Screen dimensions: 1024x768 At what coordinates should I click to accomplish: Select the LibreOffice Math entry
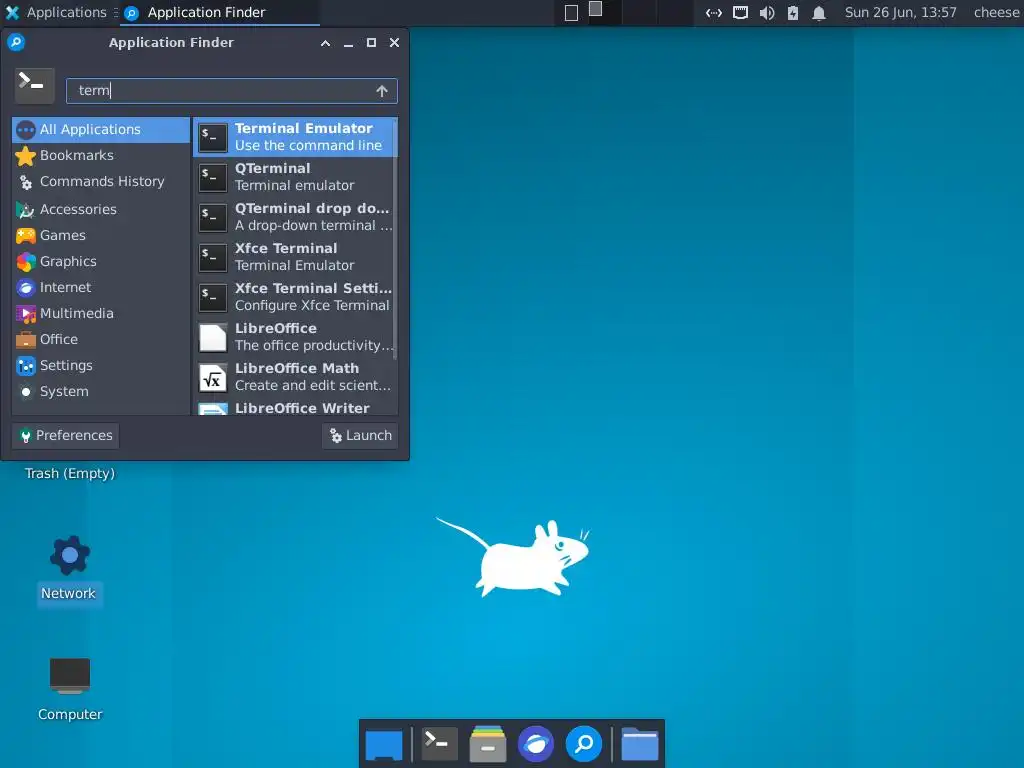click(295, 377)
